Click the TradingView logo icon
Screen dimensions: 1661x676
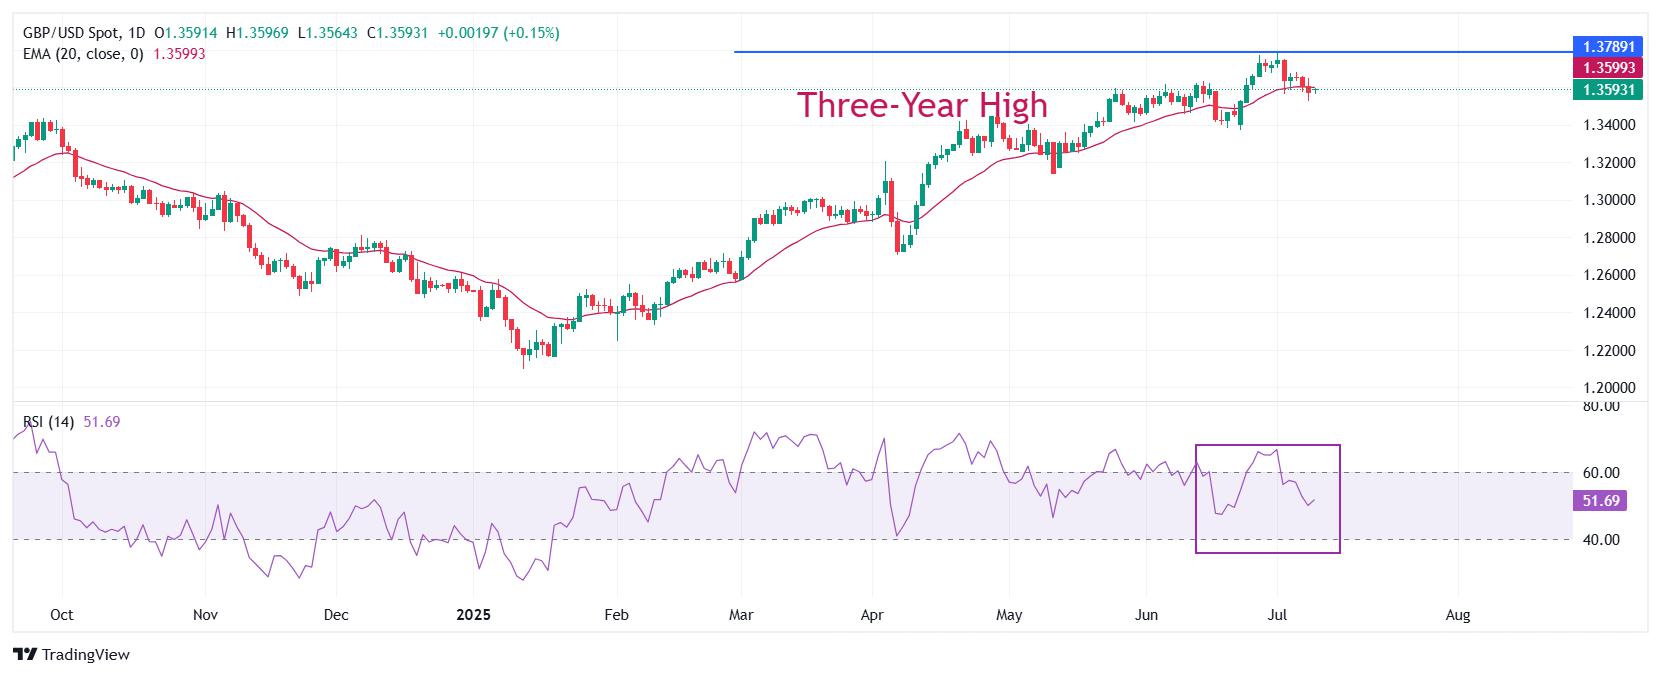tap(25, 655)
